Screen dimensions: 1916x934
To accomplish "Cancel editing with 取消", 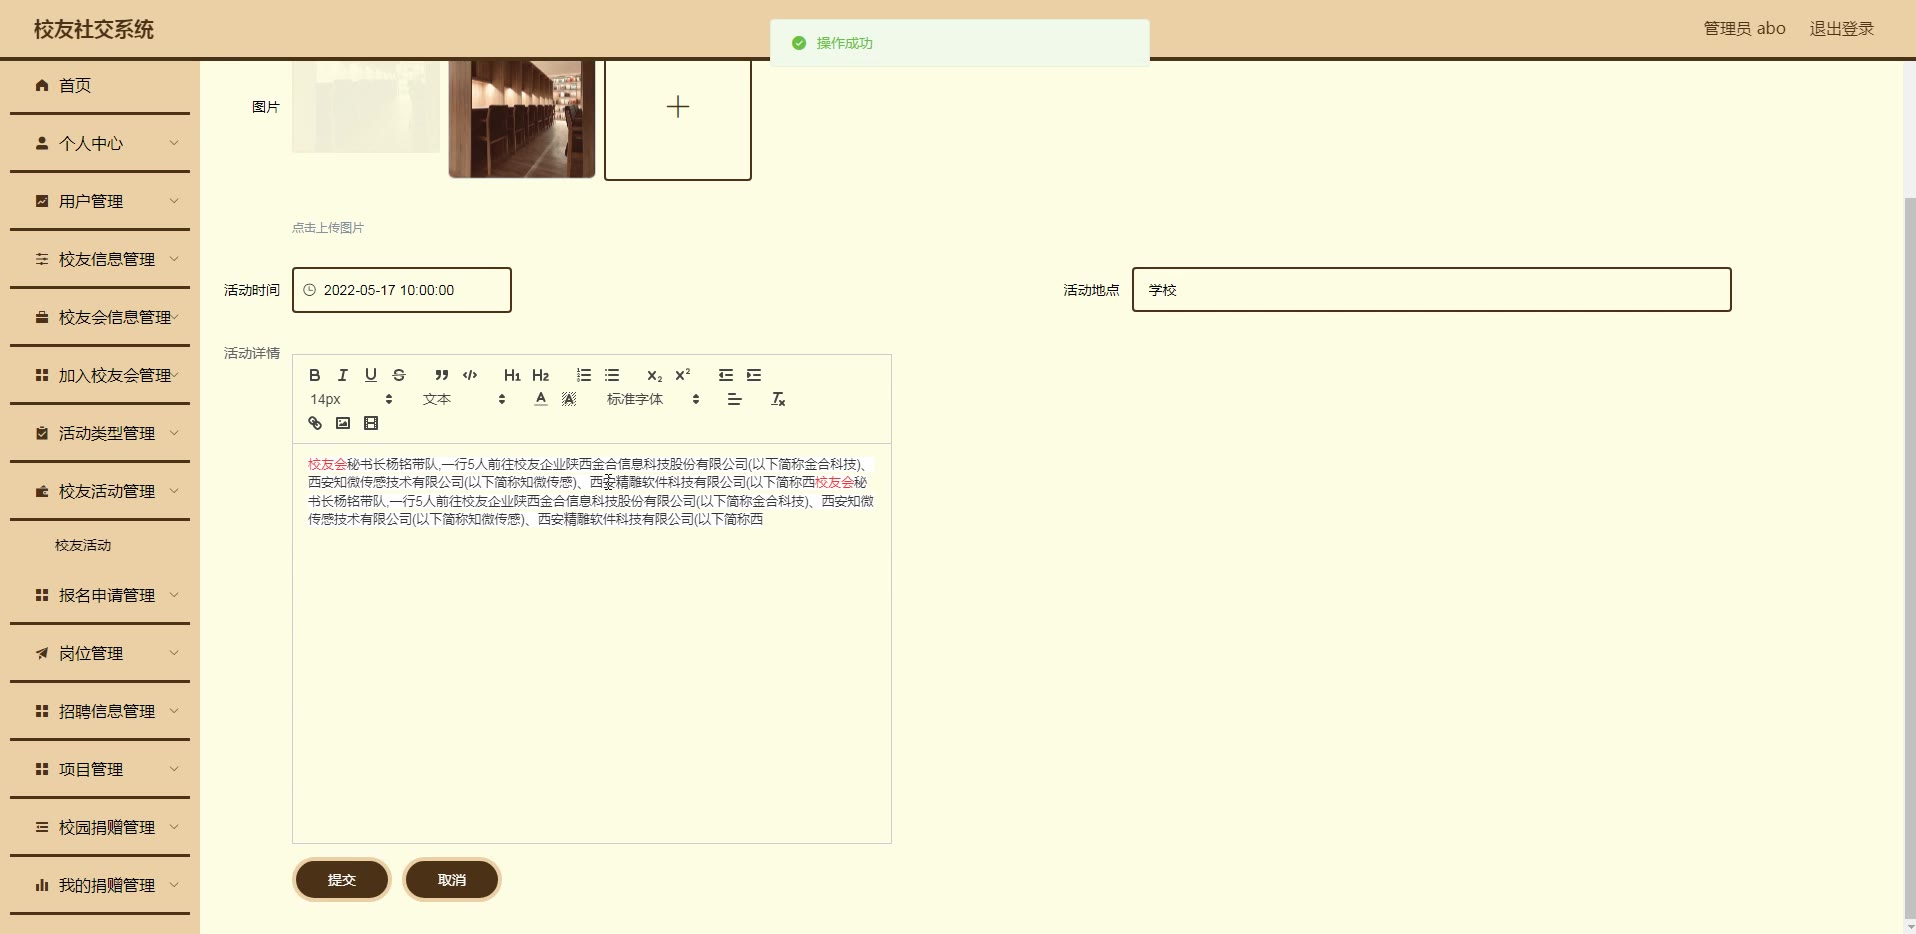I will tap(452, 880).
